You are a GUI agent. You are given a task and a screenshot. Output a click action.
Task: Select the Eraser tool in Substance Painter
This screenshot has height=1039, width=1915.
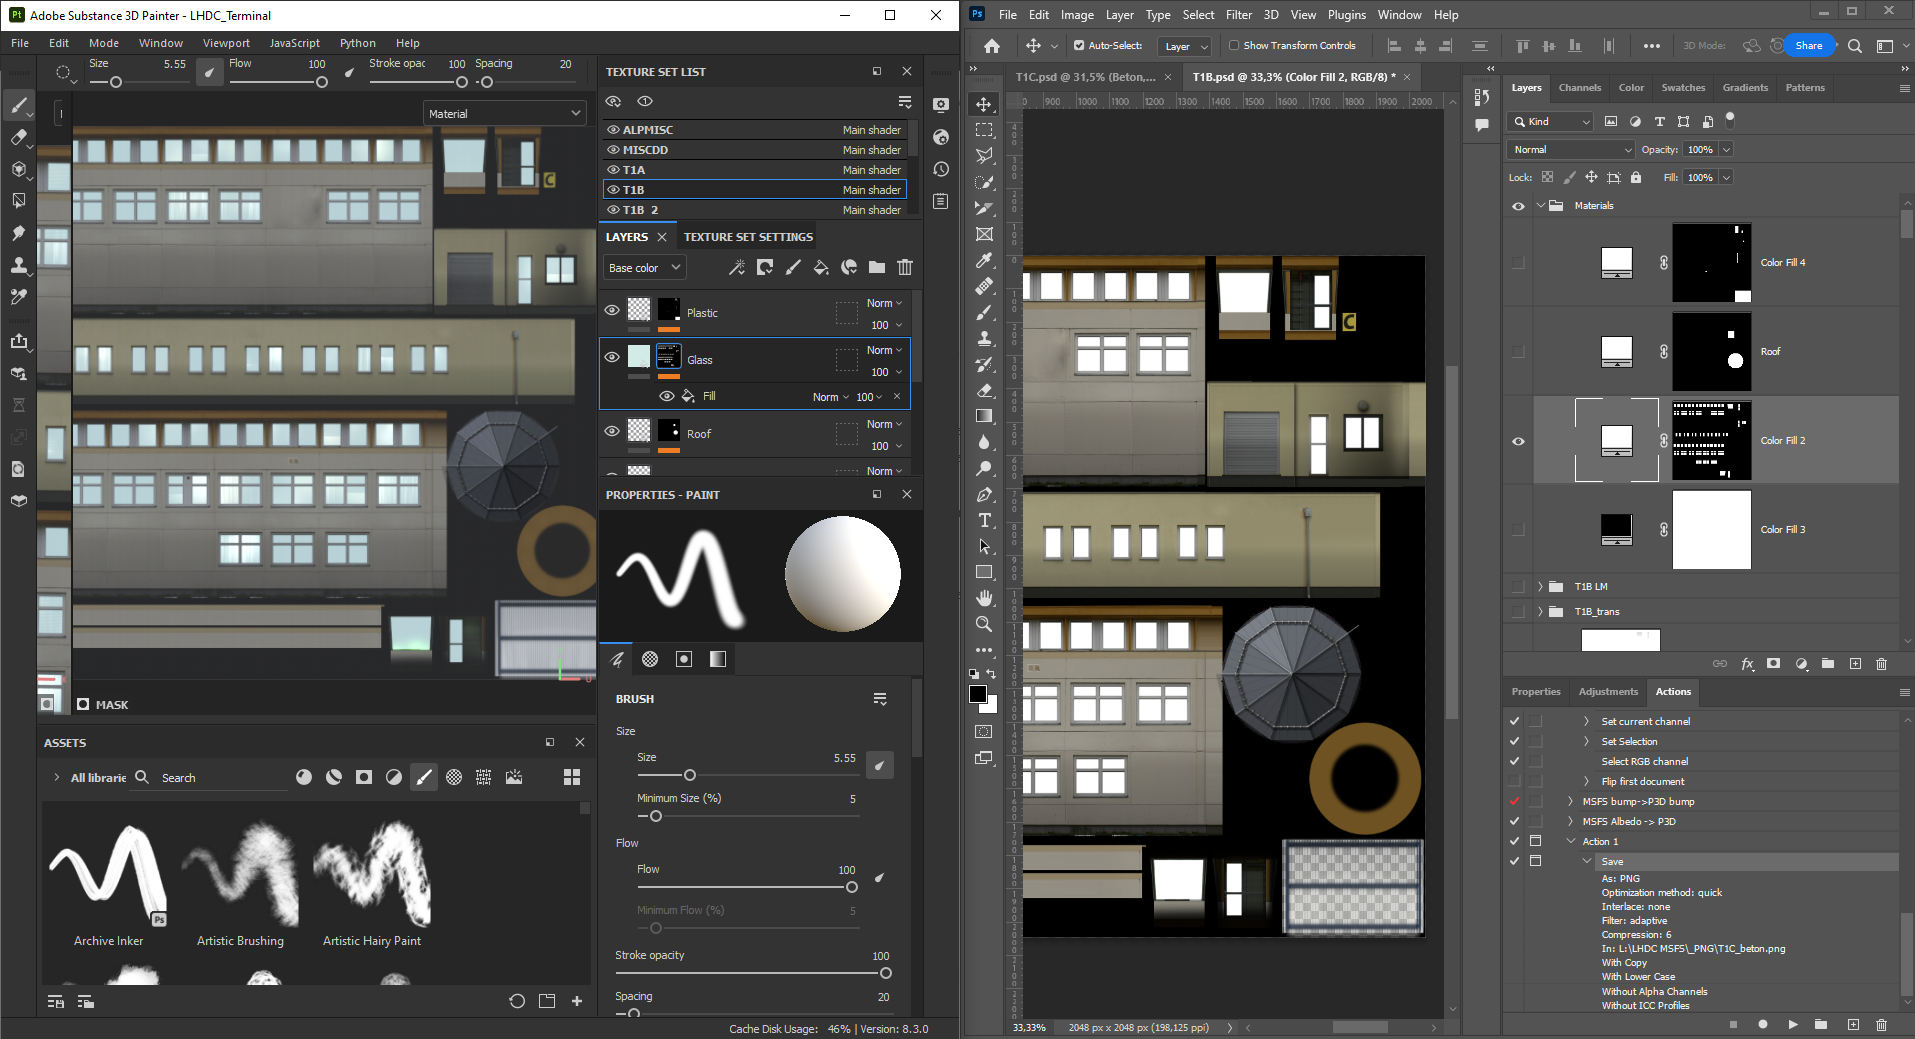coord(19,138)
